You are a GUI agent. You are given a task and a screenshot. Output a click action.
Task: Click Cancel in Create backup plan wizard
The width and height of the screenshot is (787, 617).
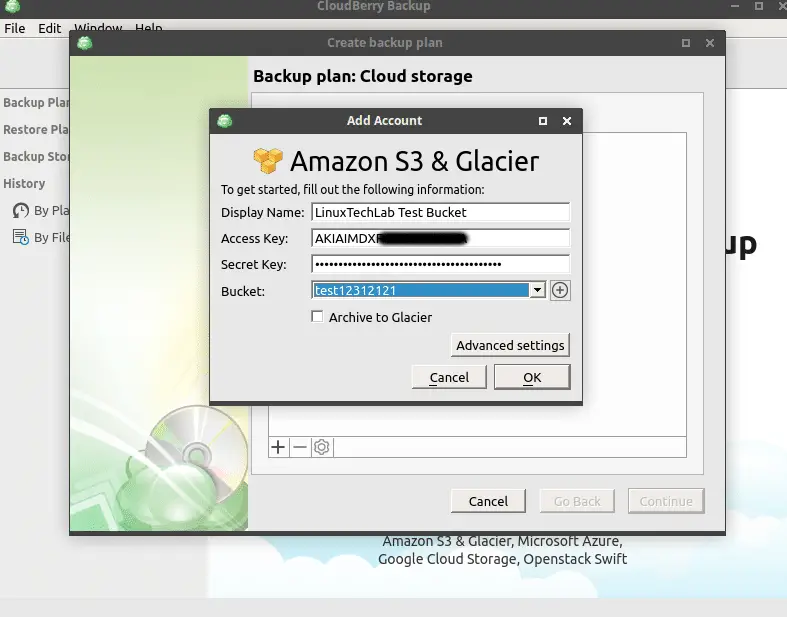(x=488, y=501)
